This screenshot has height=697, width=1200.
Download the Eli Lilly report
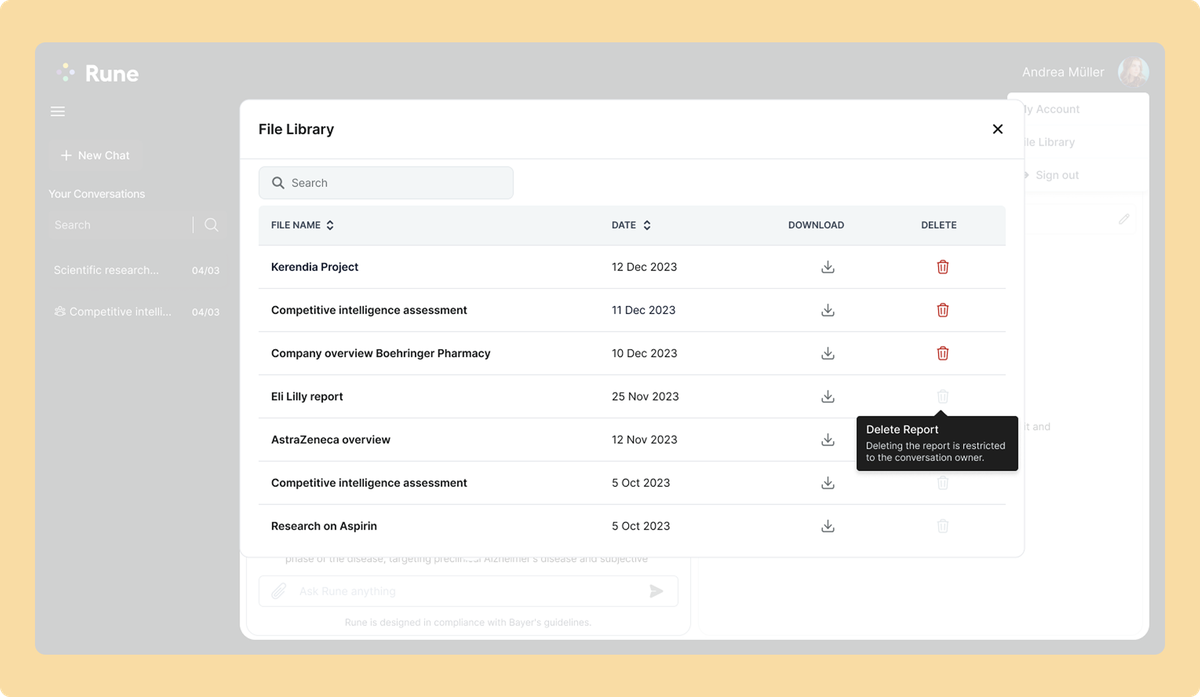click(x=828, y=396)
